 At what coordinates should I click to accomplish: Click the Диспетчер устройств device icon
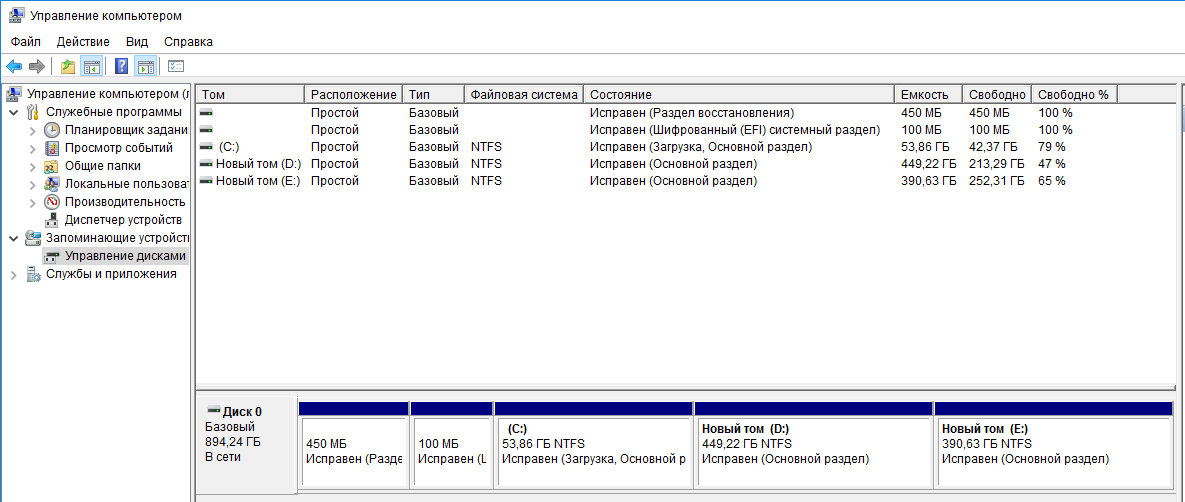coord(51,220)
